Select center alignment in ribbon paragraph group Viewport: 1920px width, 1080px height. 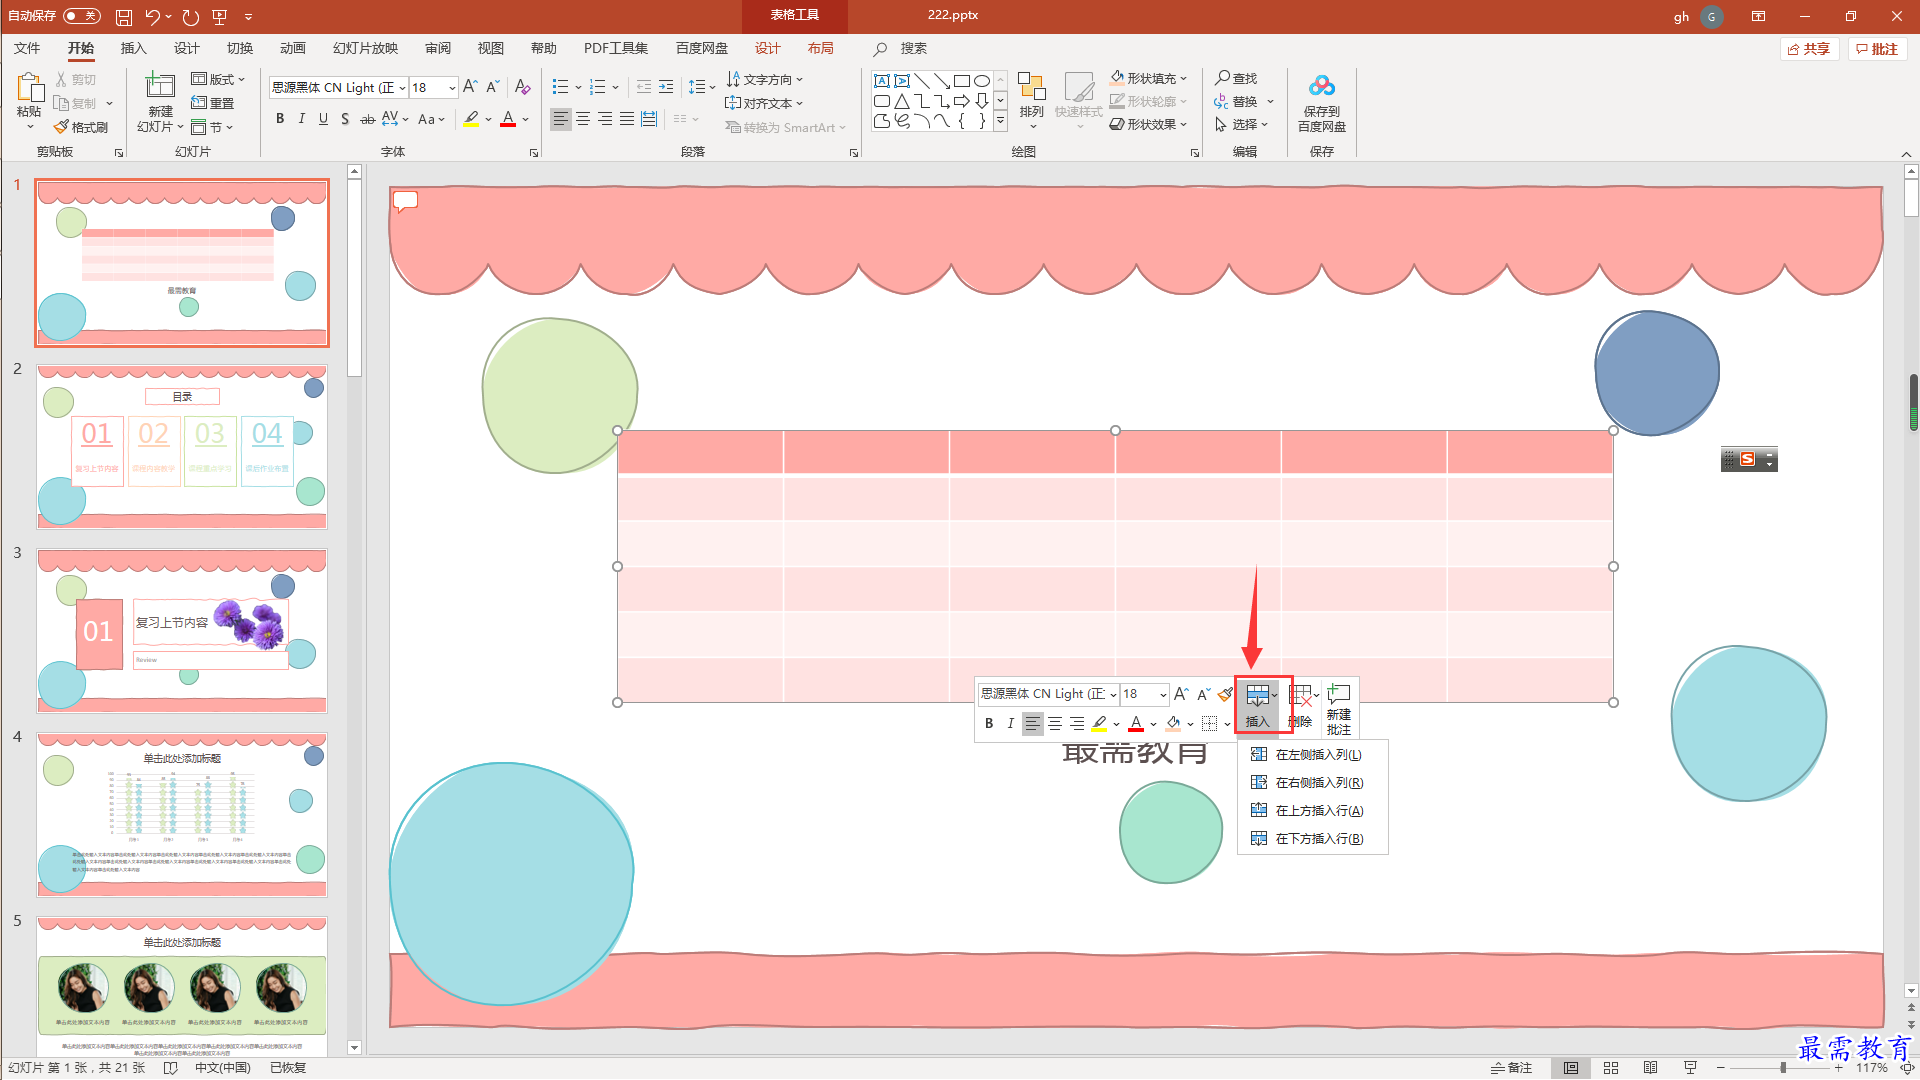pyautogui.click(x=583, y=119)
